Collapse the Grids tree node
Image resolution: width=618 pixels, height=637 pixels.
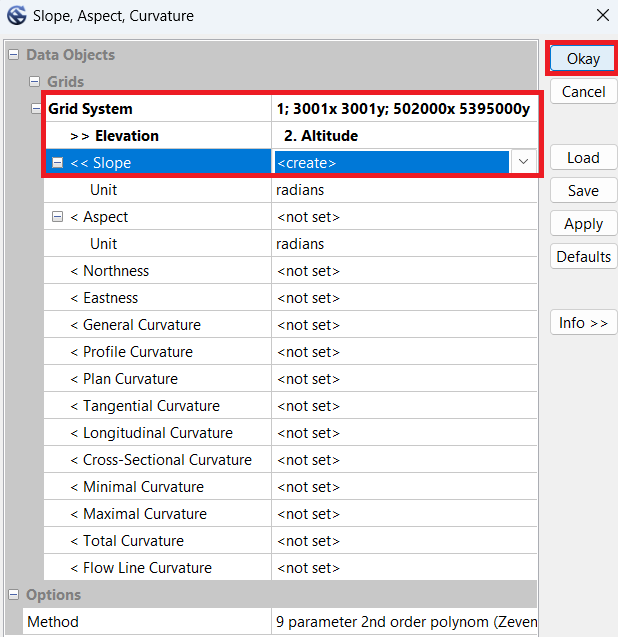pos(34,82)
